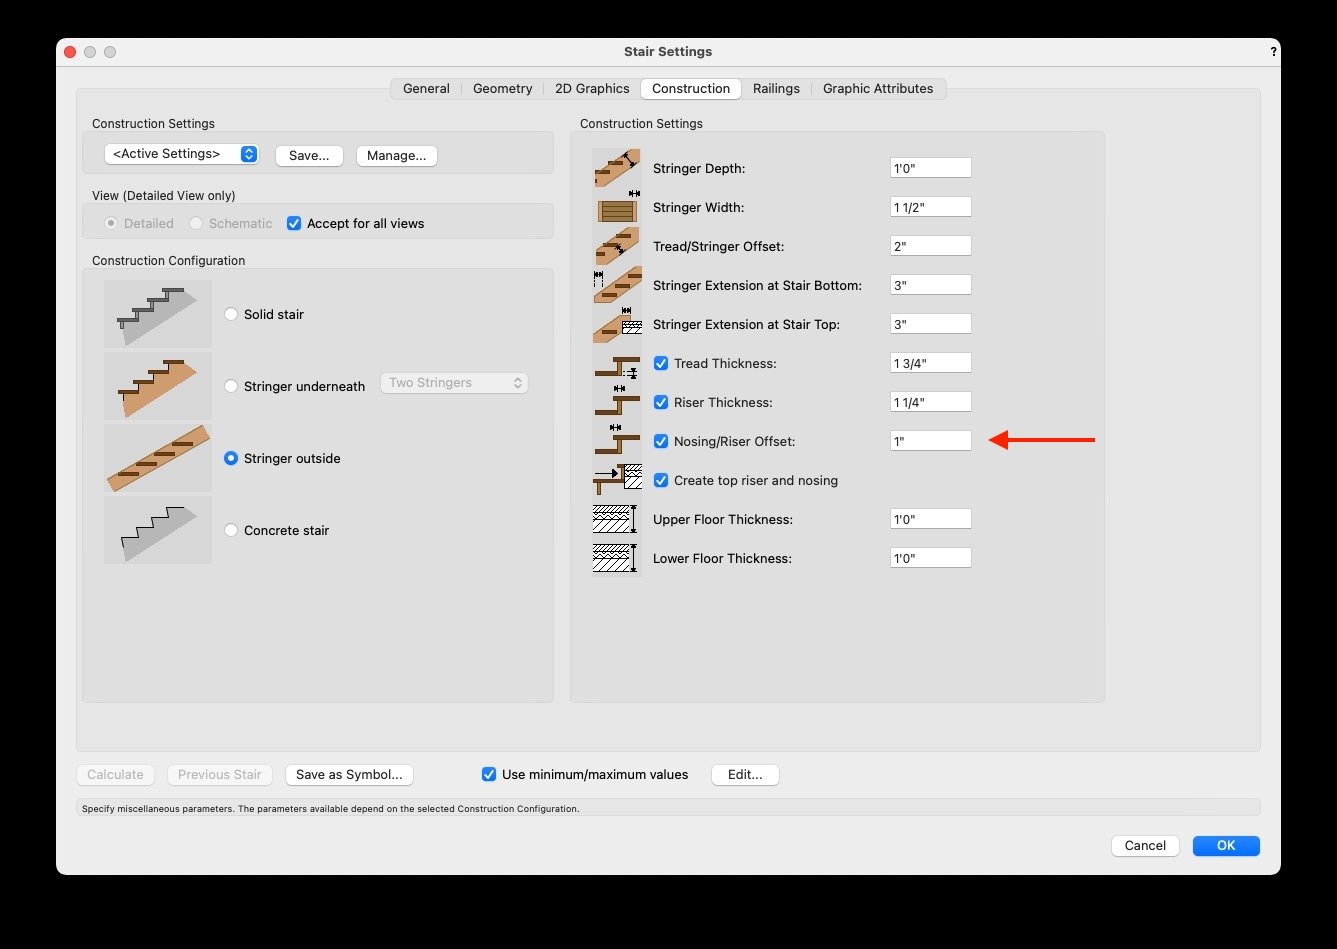
Task: Click the Stringer Width diagram icon
Action: pyautogui.click(x=616, y=208)
